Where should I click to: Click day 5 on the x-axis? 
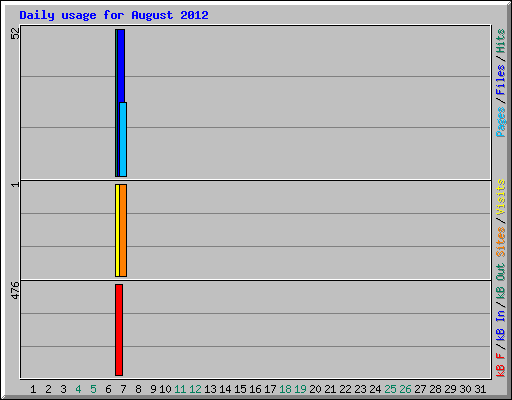click(93, 389)
